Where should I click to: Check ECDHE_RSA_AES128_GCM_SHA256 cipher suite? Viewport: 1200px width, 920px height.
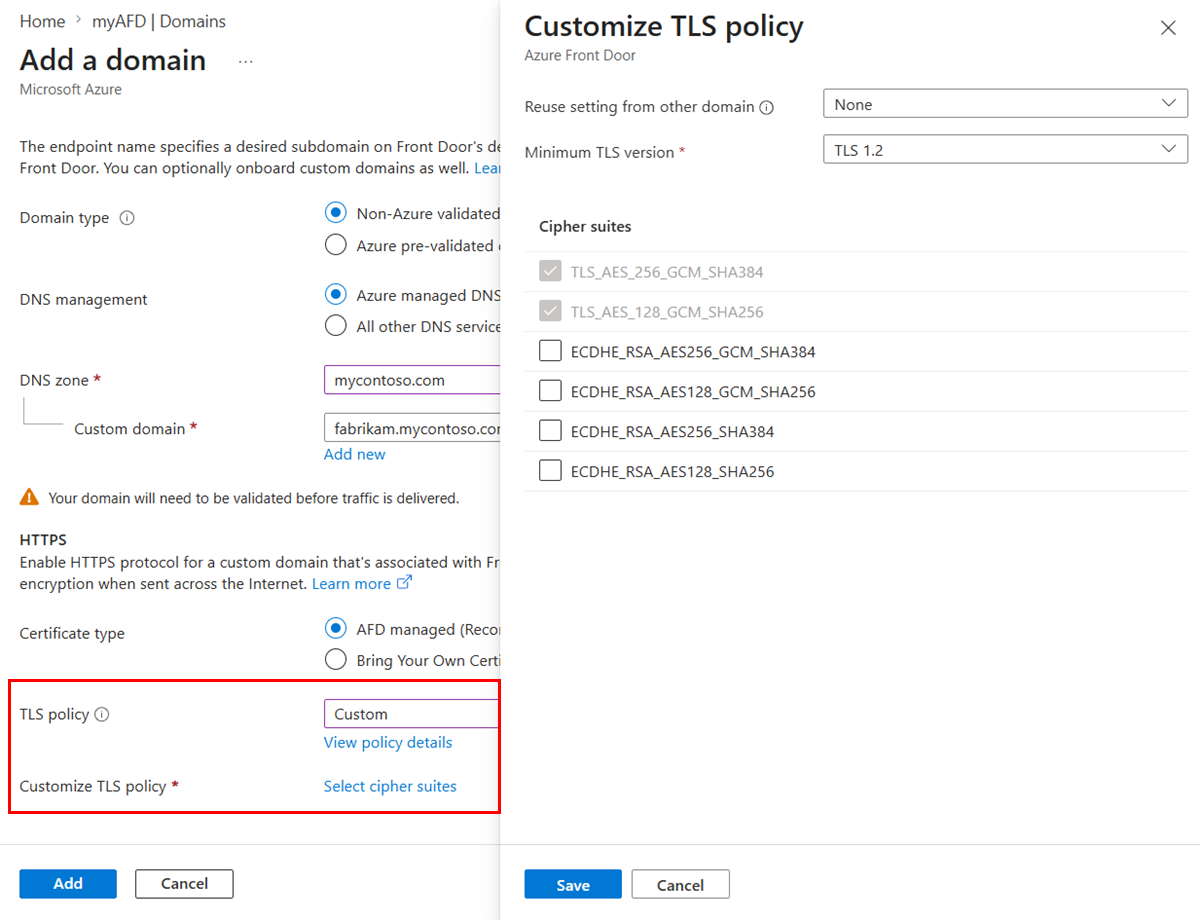(550, 391)
